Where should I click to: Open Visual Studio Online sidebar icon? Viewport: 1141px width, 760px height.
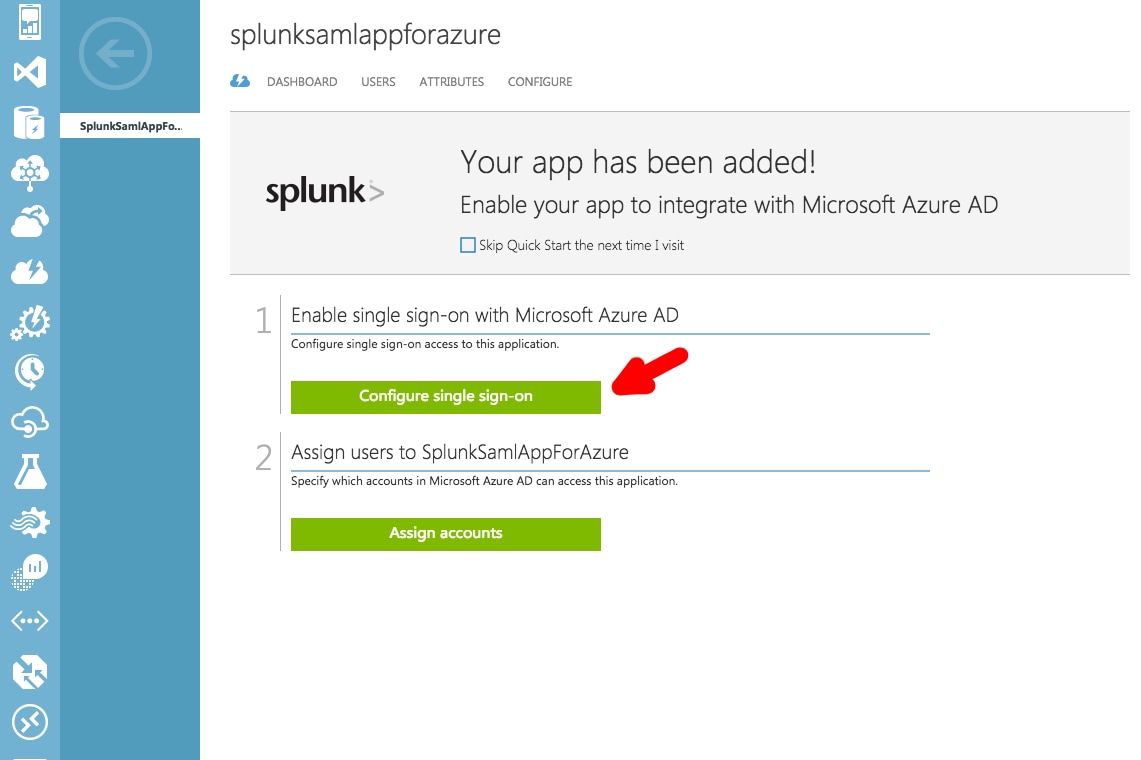(30, 72)
